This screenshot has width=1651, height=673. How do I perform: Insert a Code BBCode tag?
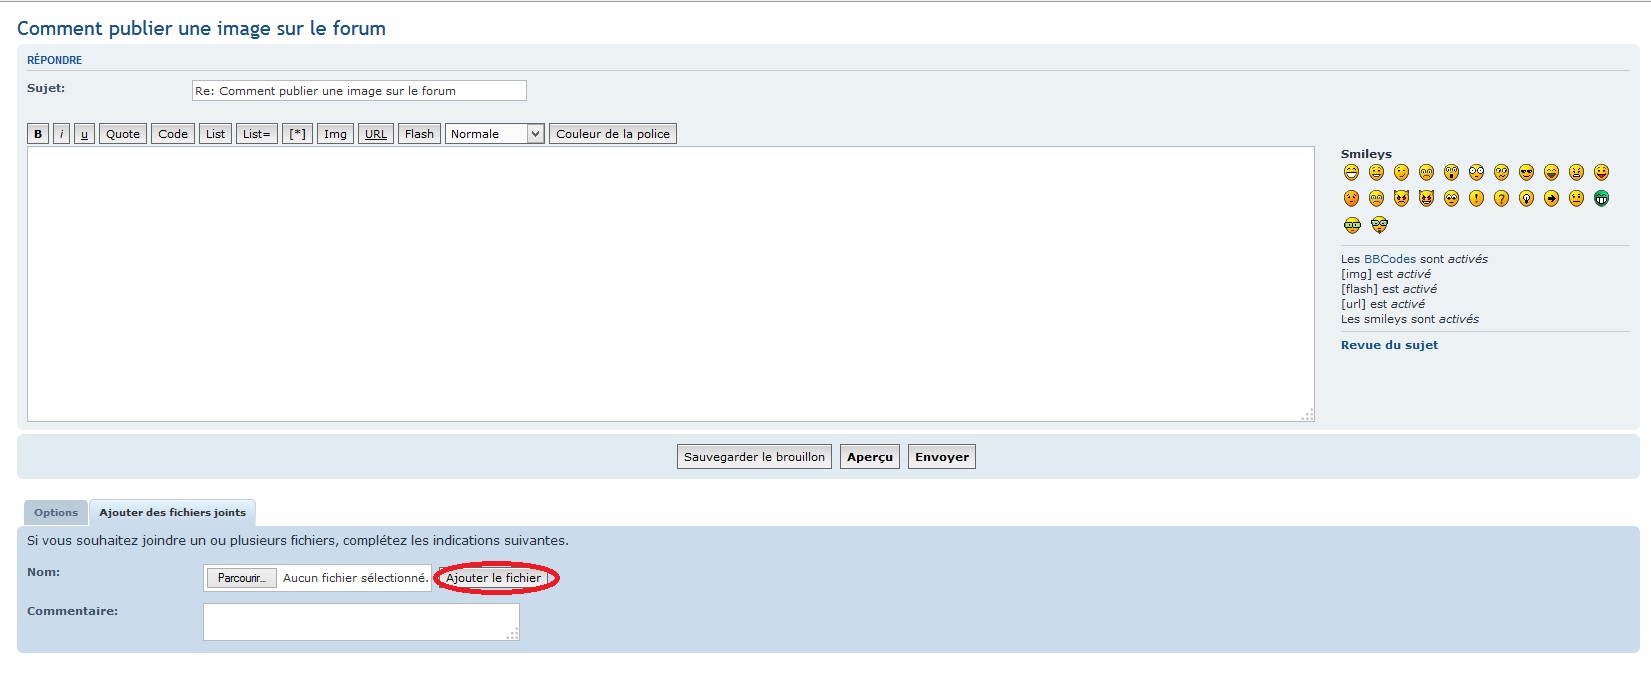pos(173,134)
